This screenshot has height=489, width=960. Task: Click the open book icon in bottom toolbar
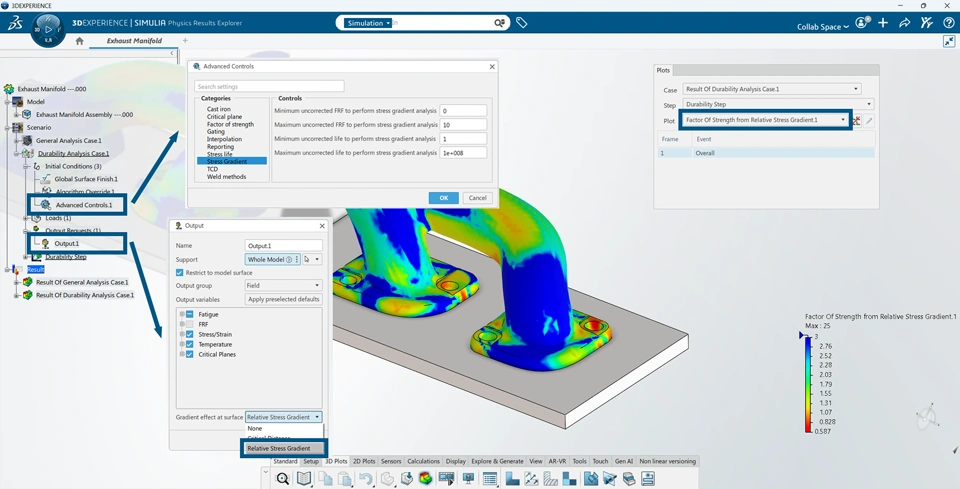coord(304,479)
